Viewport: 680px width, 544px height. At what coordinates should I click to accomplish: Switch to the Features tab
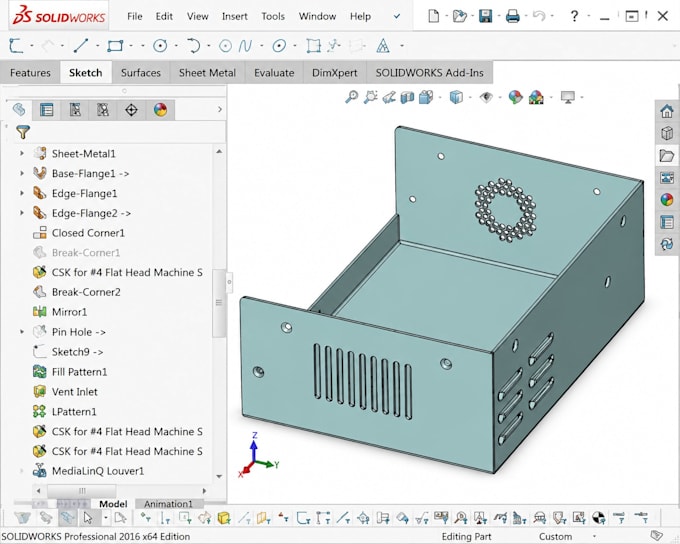coord(30,72)
